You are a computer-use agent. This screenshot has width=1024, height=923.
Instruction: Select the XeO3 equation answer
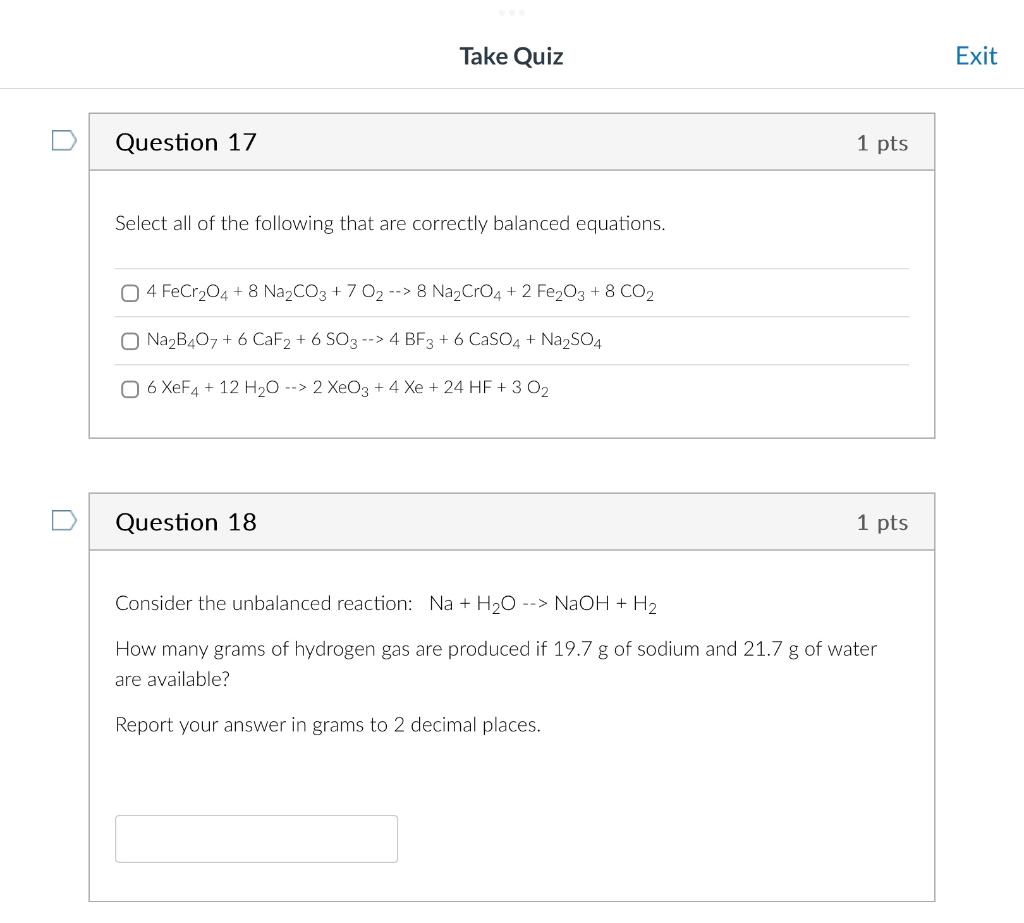130,389
